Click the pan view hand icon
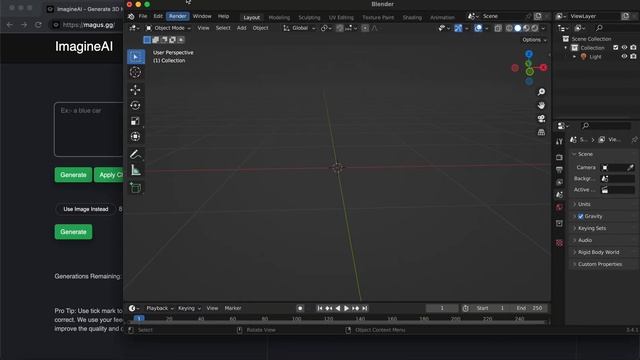 point(541,105)
